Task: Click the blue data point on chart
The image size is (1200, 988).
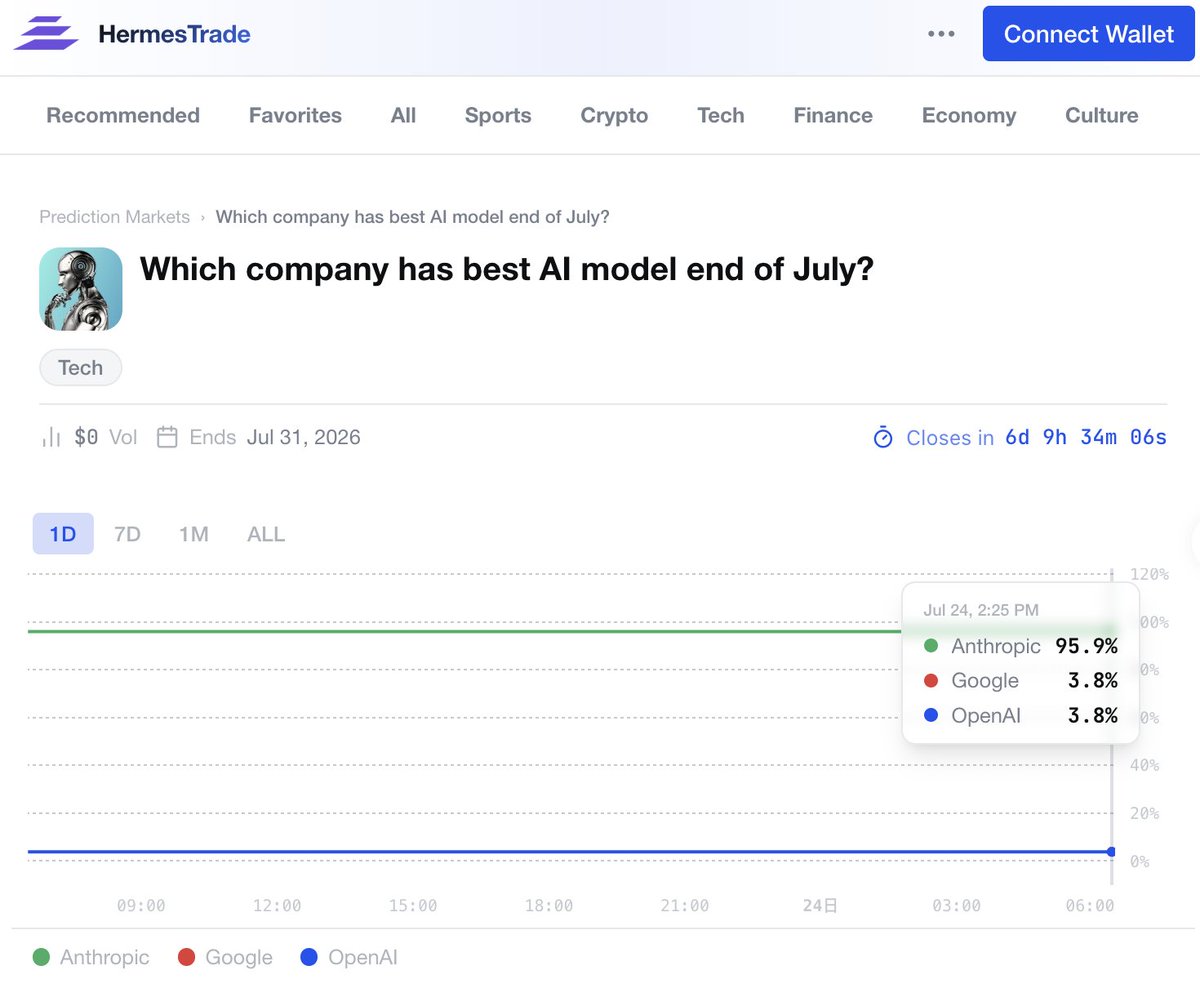Action: coord(1111,852)
